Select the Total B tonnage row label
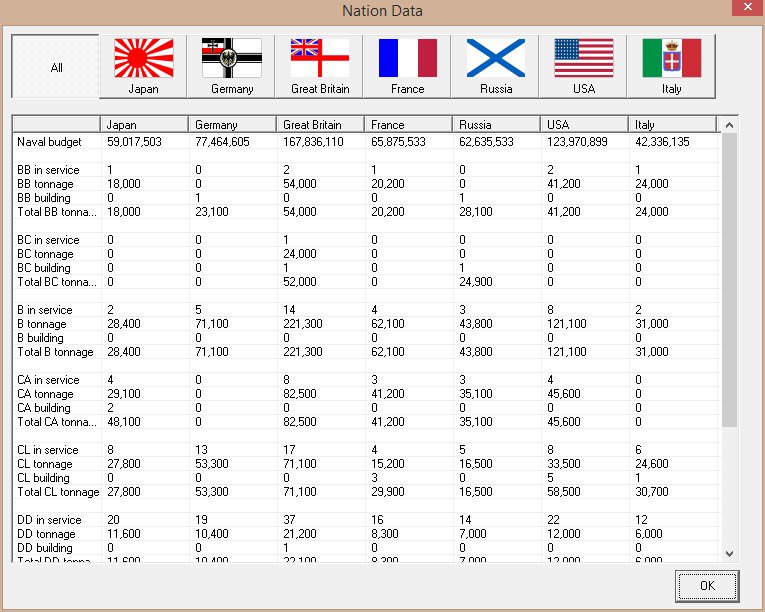Image resolution: width=765 pixels, height=612 pixels. (x=55, y=352)
